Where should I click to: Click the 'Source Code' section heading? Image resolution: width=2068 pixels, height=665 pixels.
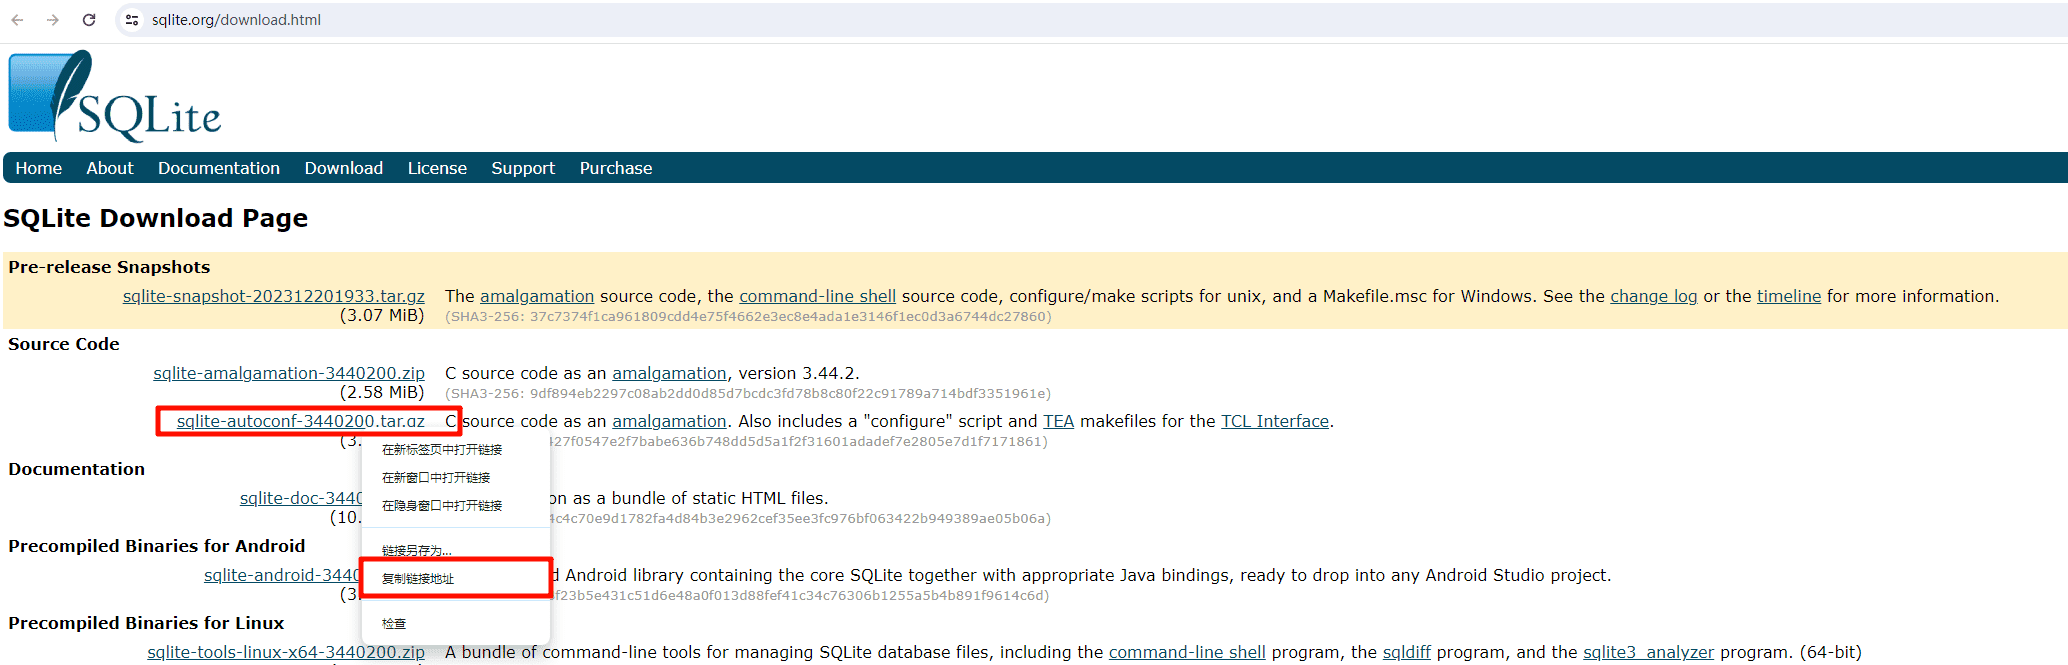point(64,344)
